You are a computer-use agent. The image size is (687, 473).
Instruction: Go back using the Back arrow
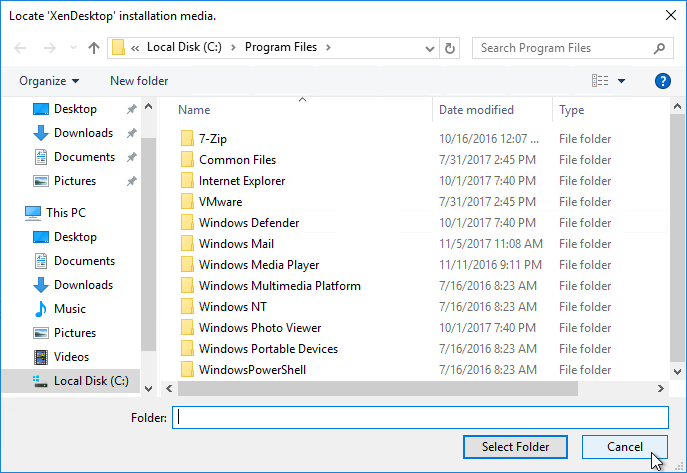tap(20, 48)
